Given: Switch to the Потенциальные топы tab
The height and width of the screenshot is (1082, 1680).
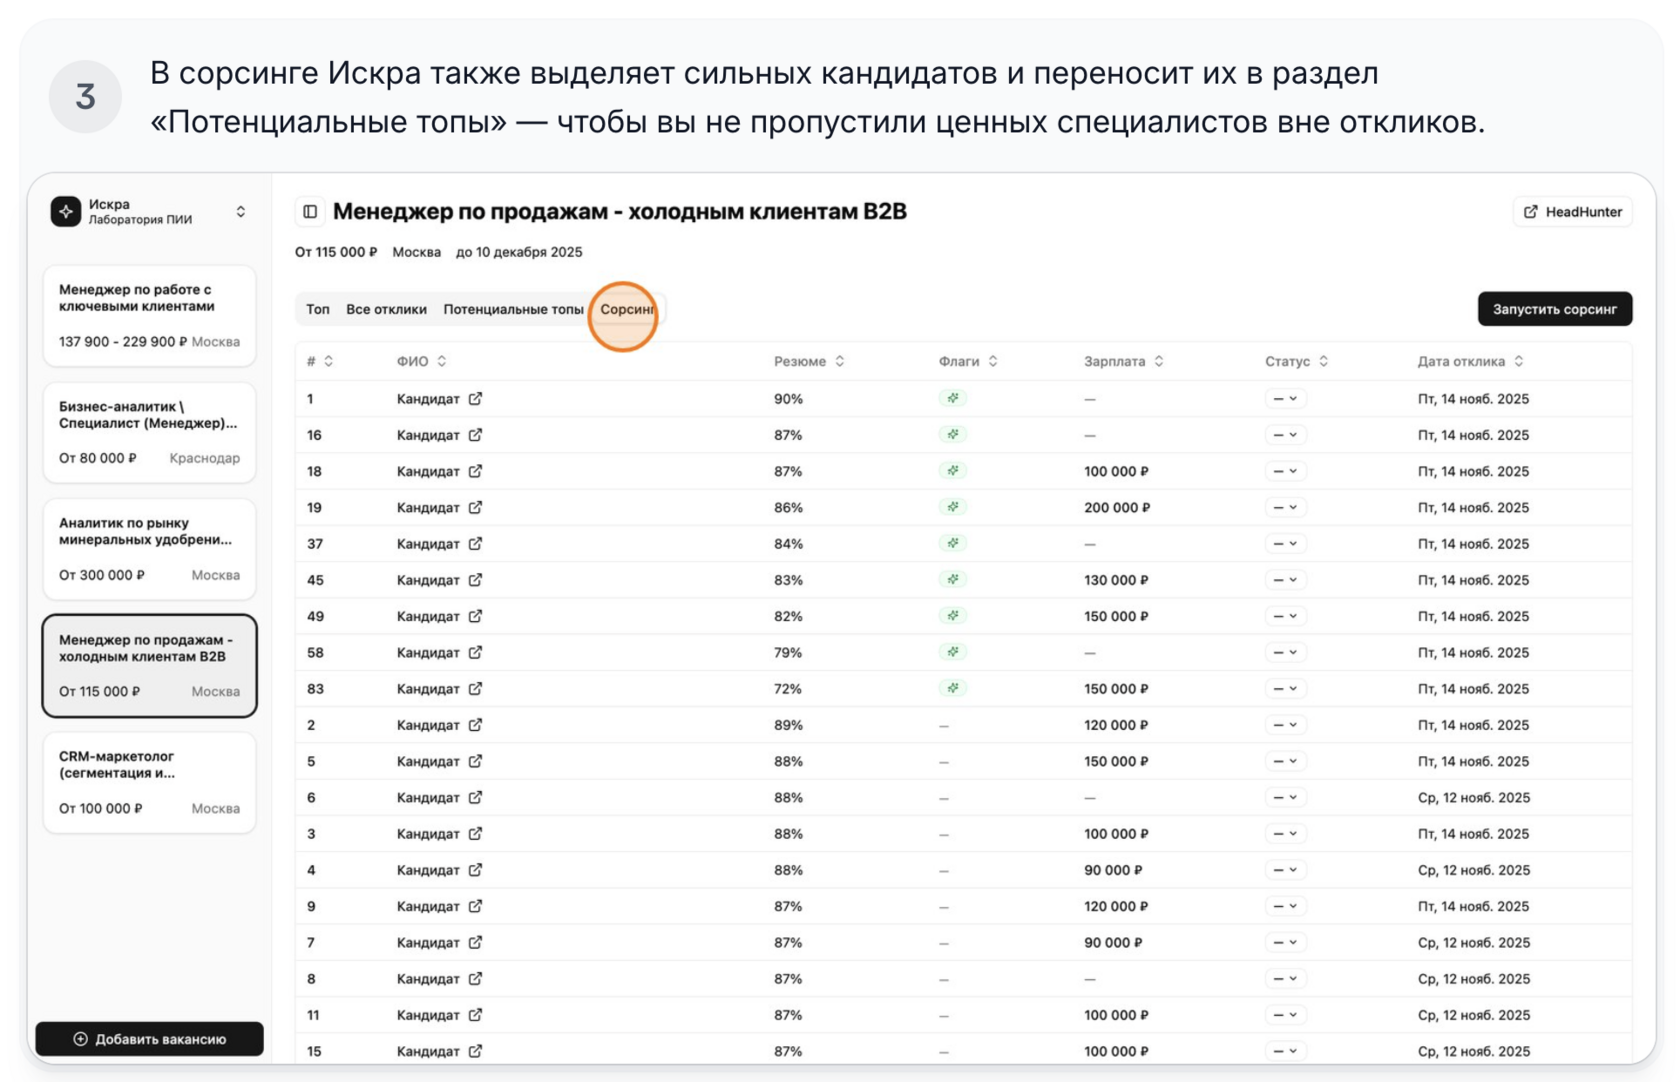Looking at the screenshot, I should 513,310.
